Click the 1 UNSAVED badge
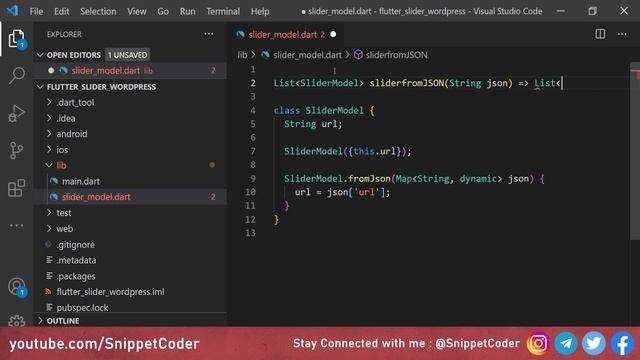 pos(127,55)
